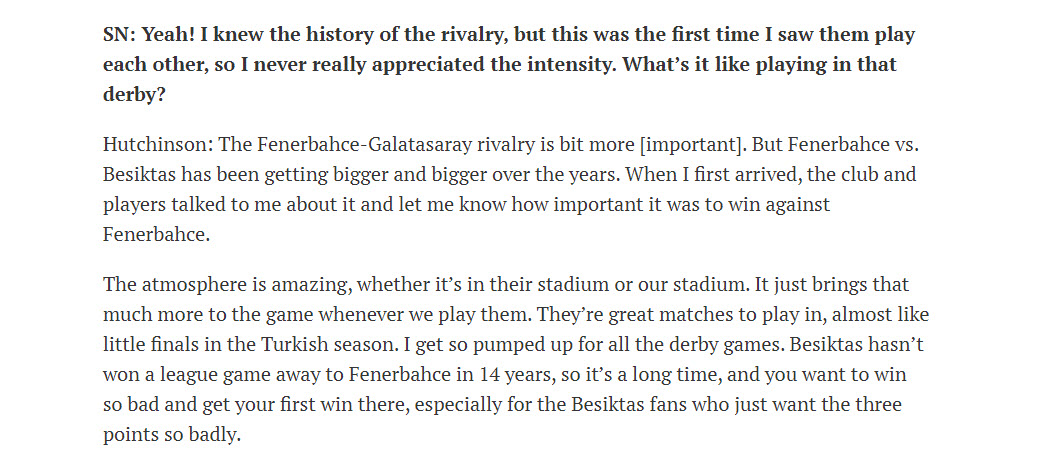This screenshot has width=1055, height=455.
Task: Click the bracketed word '[important]'
Action: 649,143
